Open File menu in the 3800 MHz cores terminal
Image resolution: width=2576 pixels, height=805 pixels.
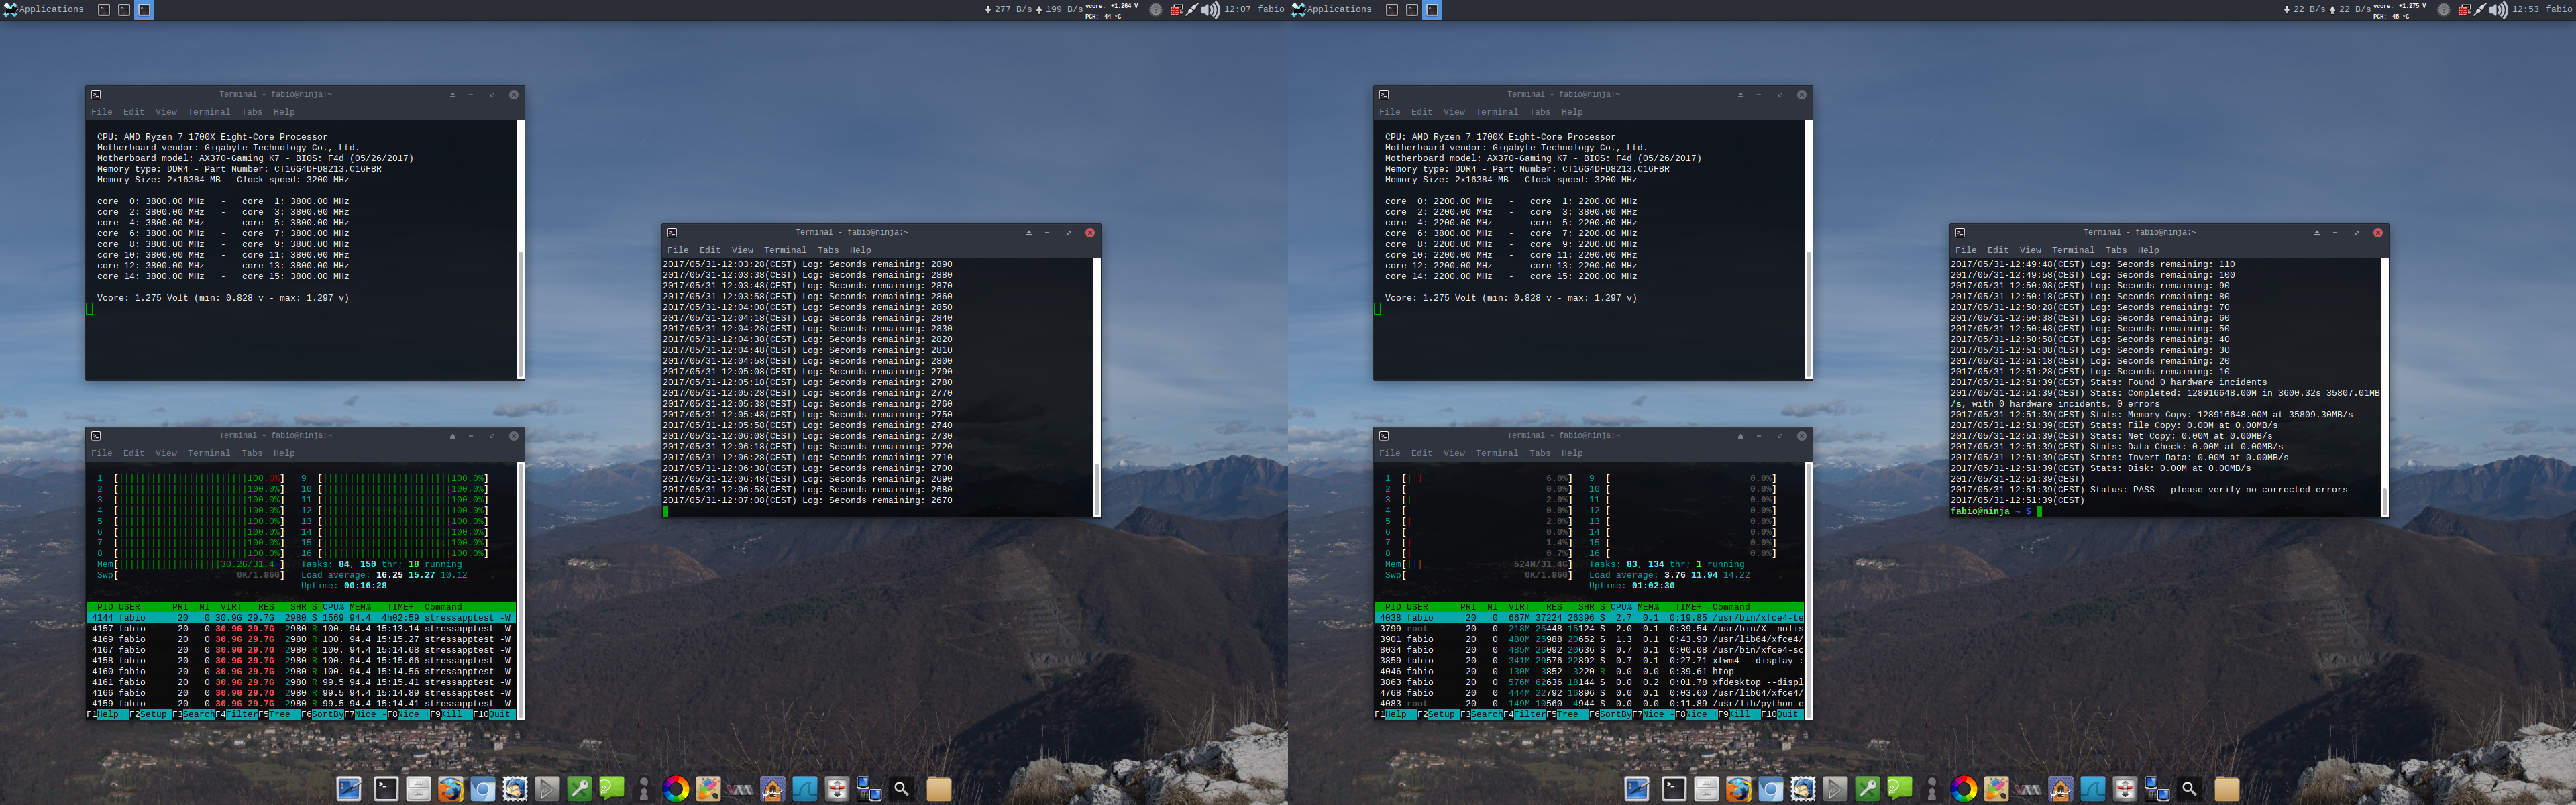click(102, 112)
